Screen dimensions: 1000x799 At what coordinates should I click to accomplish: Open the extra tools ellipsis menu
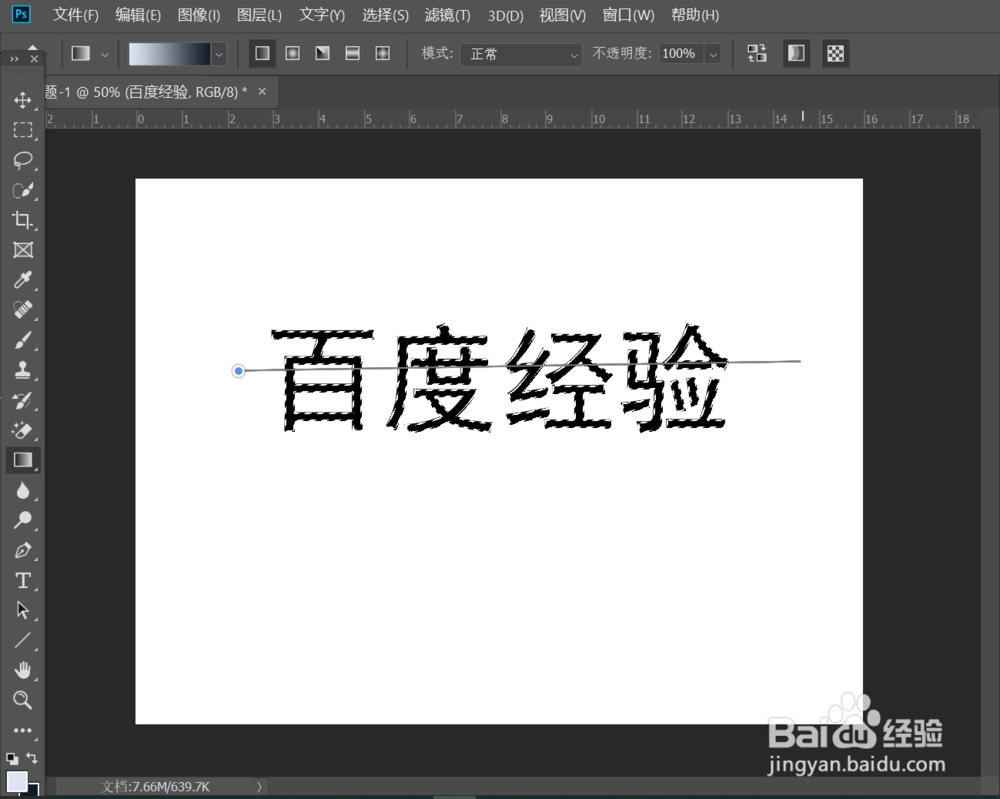(23, 730)
